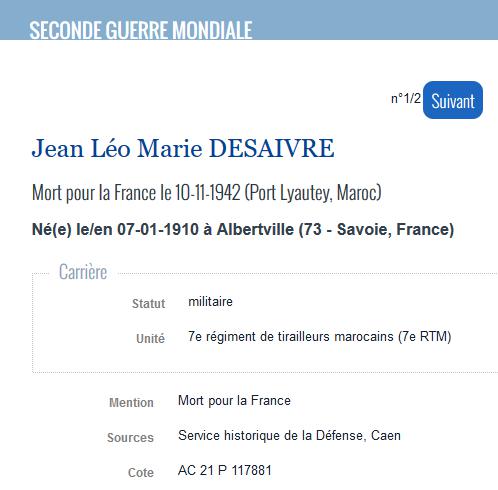
Task: Select the 'militaire' status value
Action: coord(210,302)
